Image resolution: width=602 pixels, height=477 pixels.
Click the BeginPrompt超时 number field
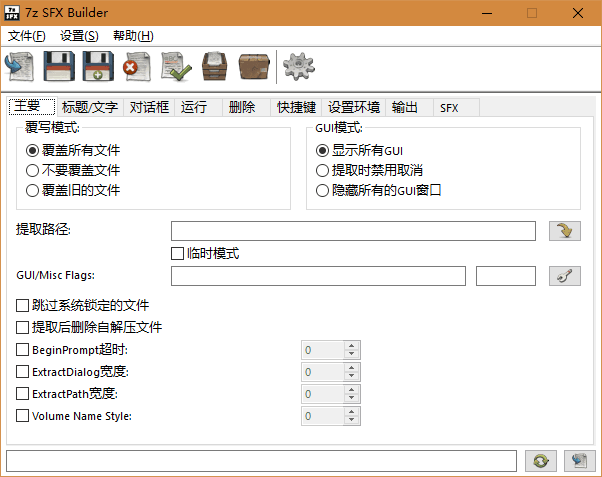(x=322, y=350)
